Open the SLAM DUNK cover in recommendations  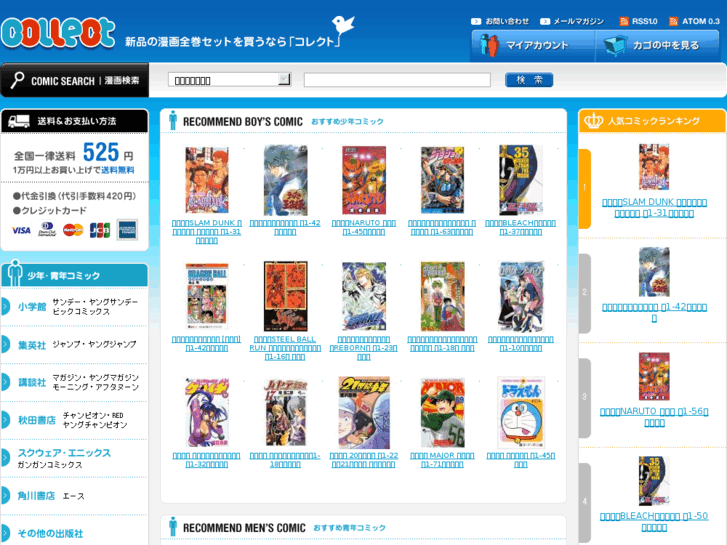point(207,180)
